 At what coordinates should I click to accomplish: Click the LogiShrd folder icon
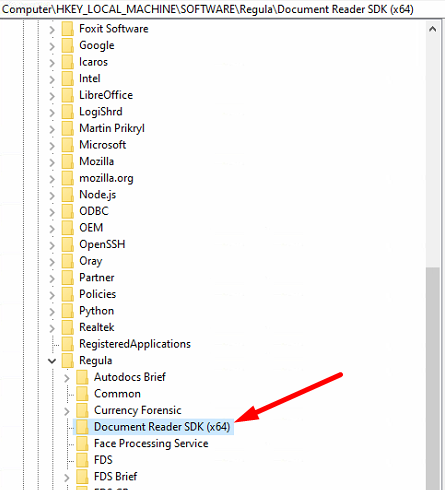coord(68,112)
